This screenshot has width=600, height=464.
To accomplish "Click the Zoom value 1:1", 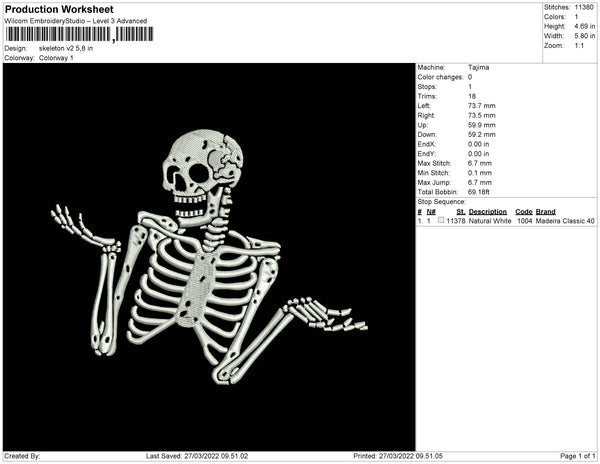I will pos(579,46).
